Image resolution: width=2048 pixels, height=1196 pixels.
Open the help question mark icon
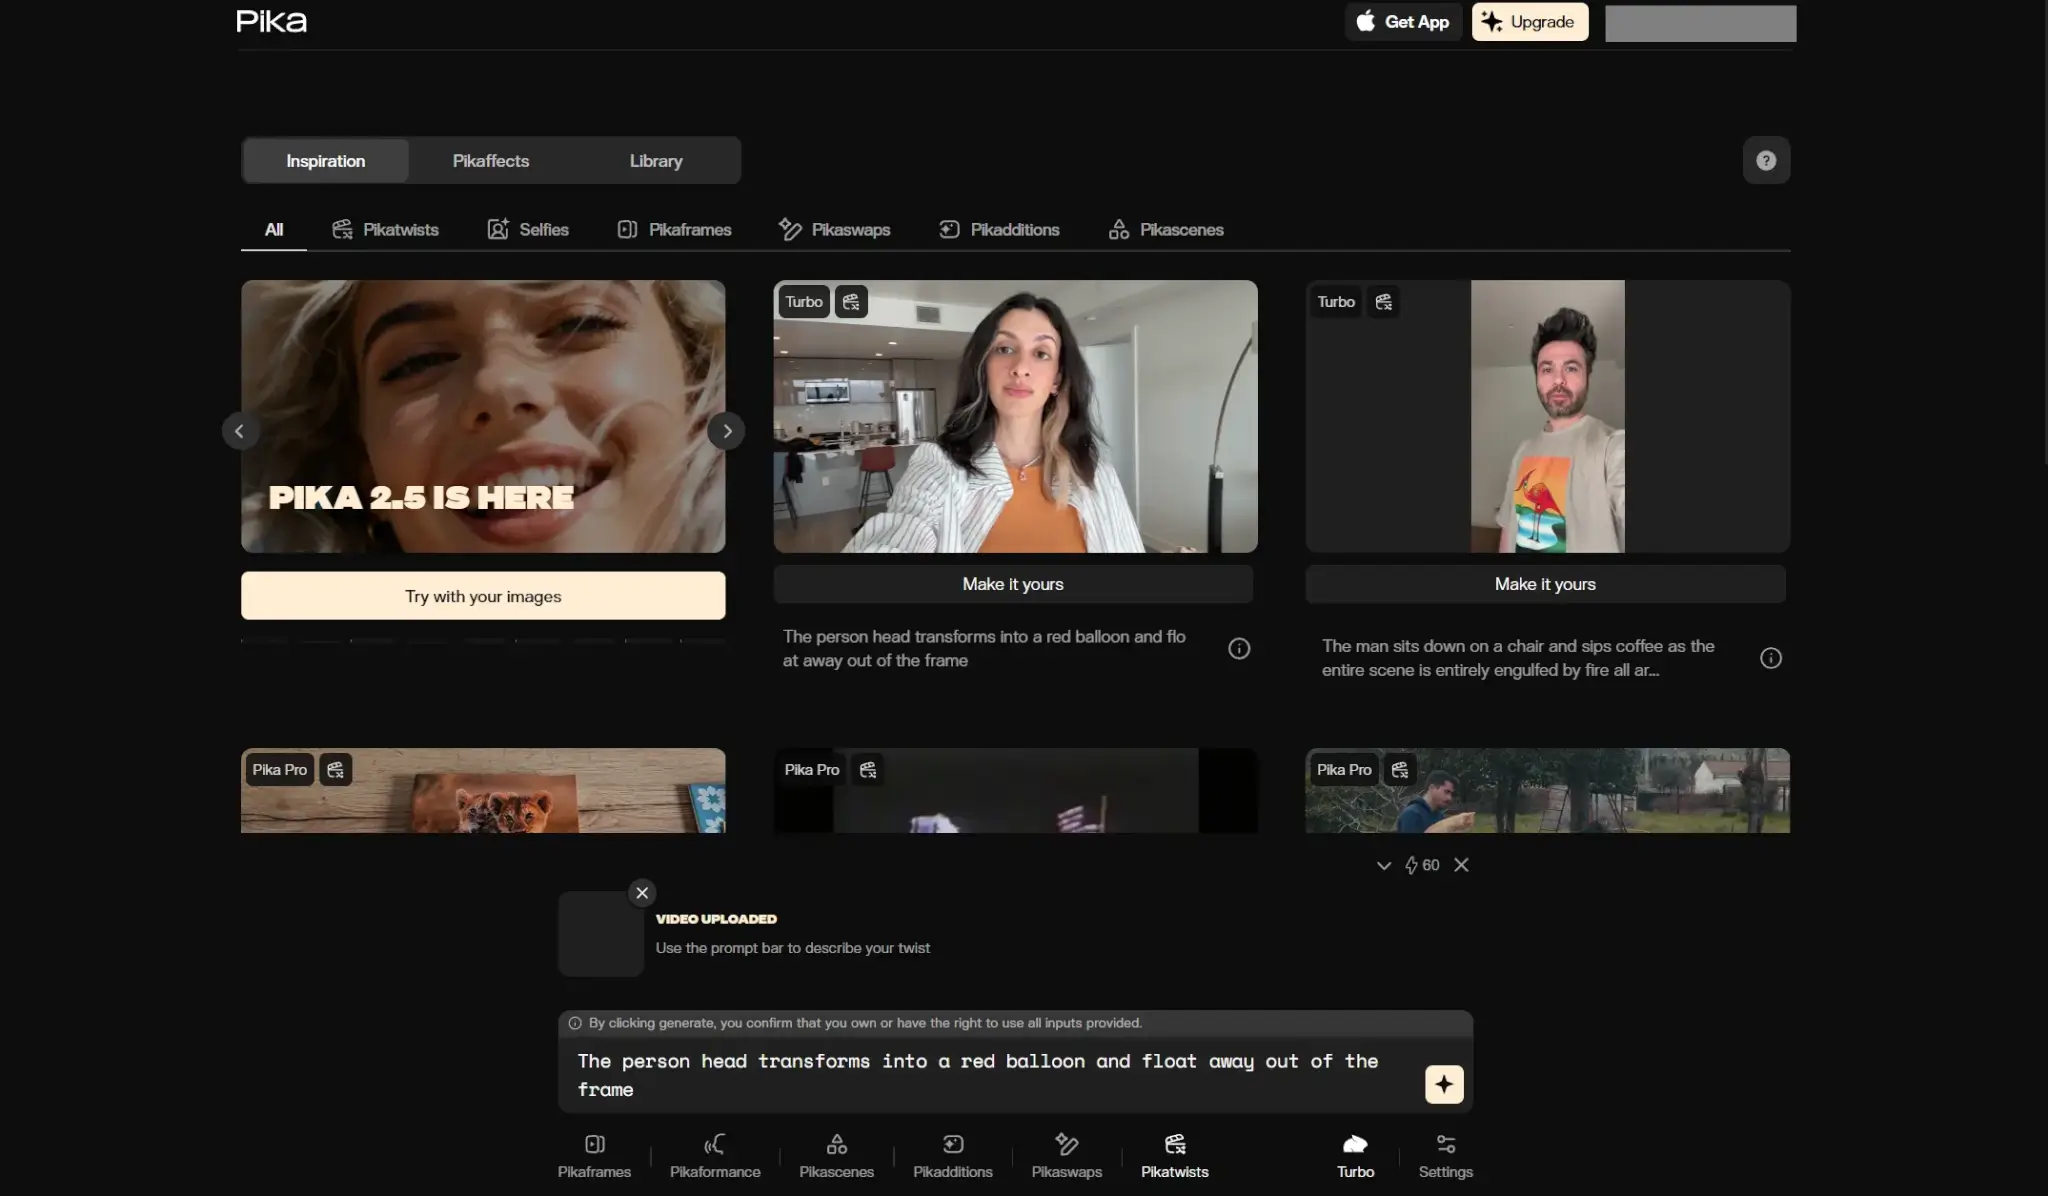pyautogui.click(x=1765, y=160)
